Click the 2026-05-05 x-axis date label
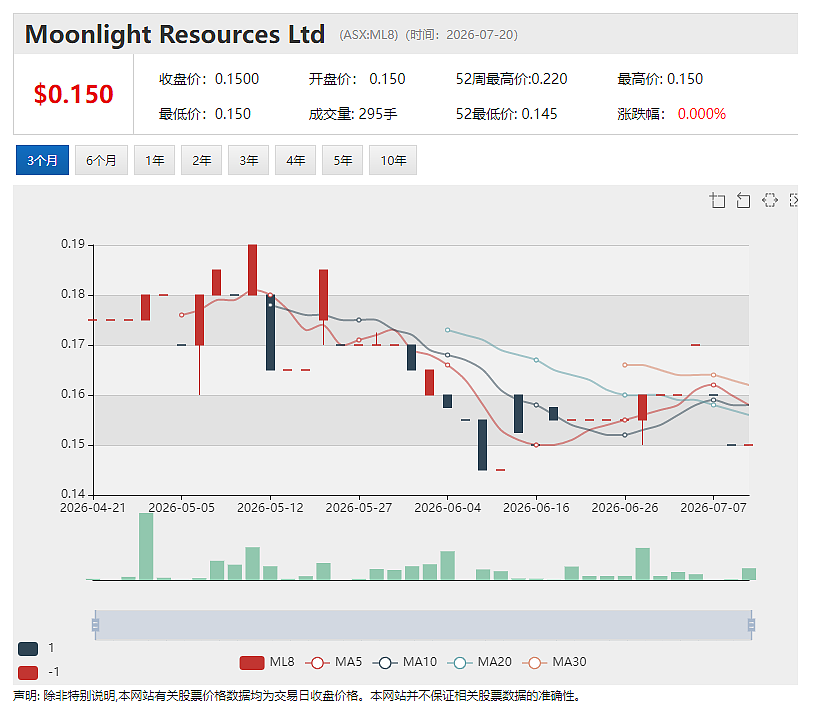 click(182, 508)
